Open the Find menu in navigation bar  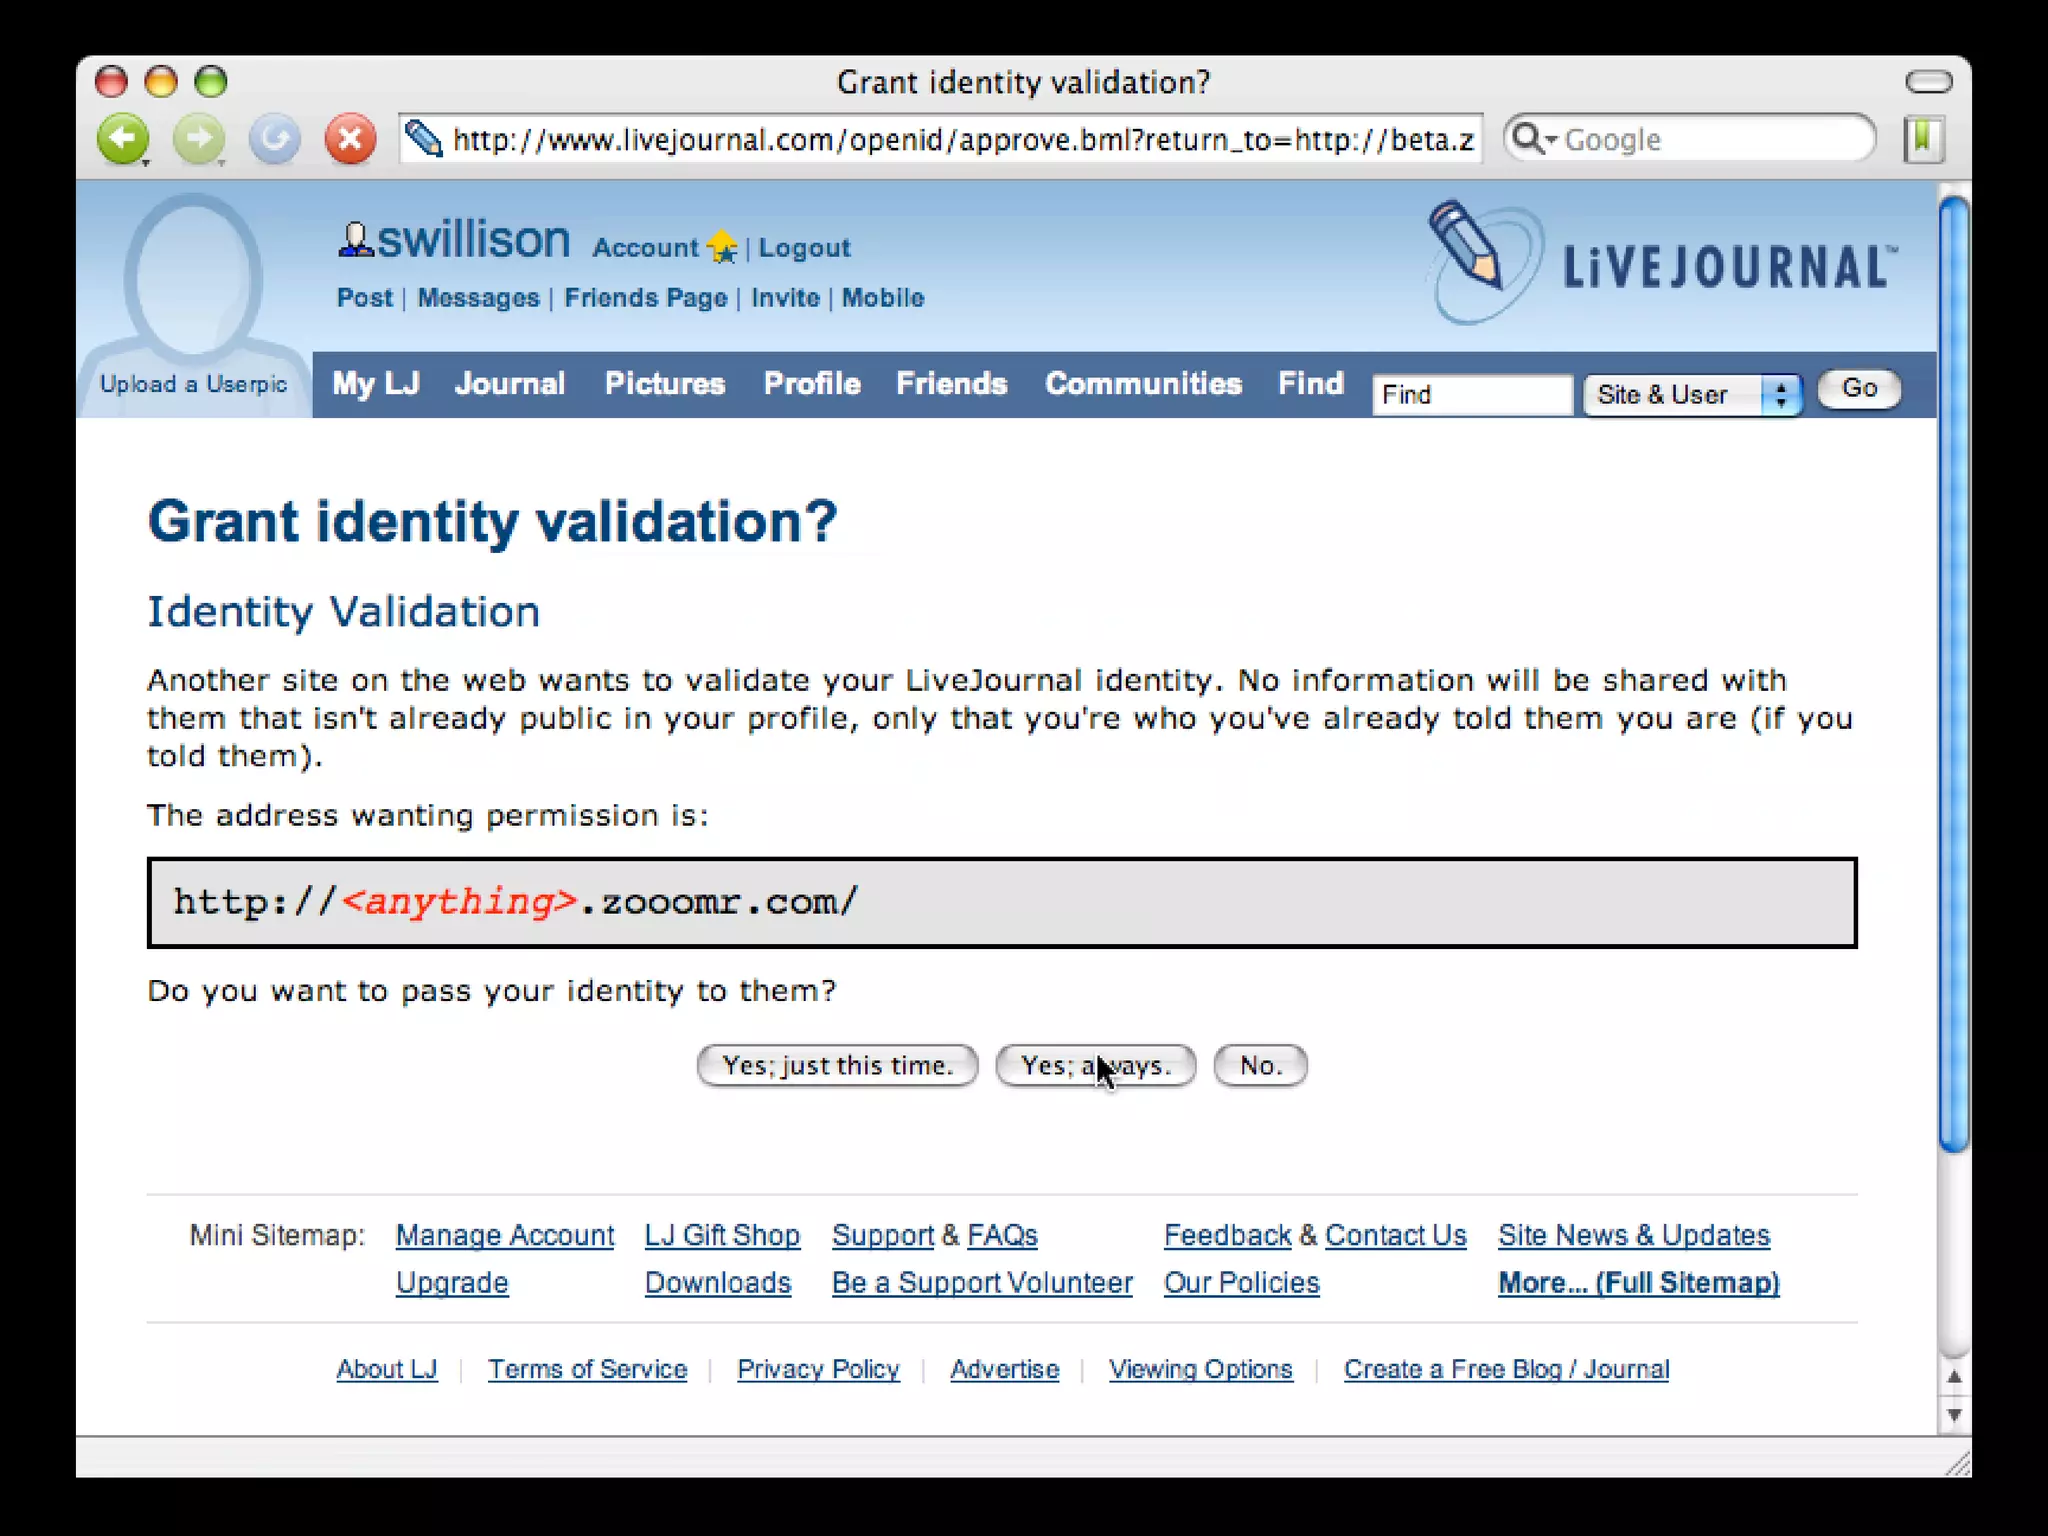(1311, 384)
